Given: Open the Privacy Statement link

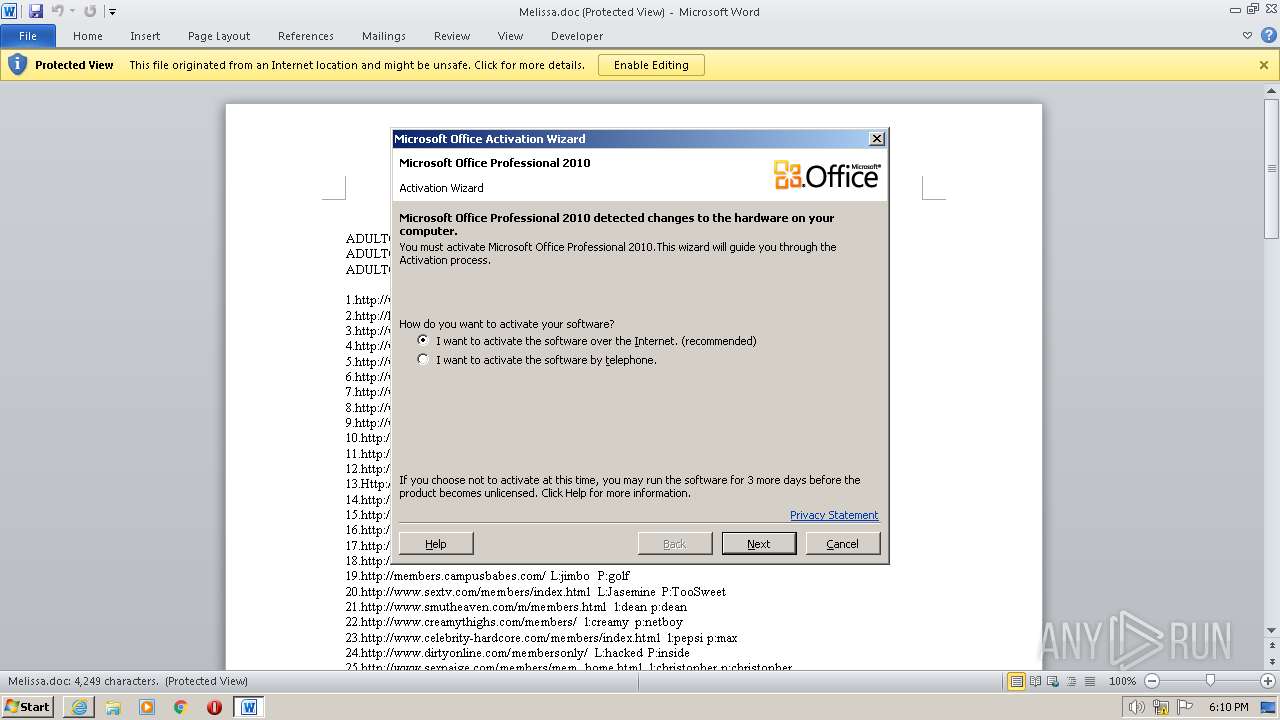Looking at the screenshot, I should coord(834,515).
